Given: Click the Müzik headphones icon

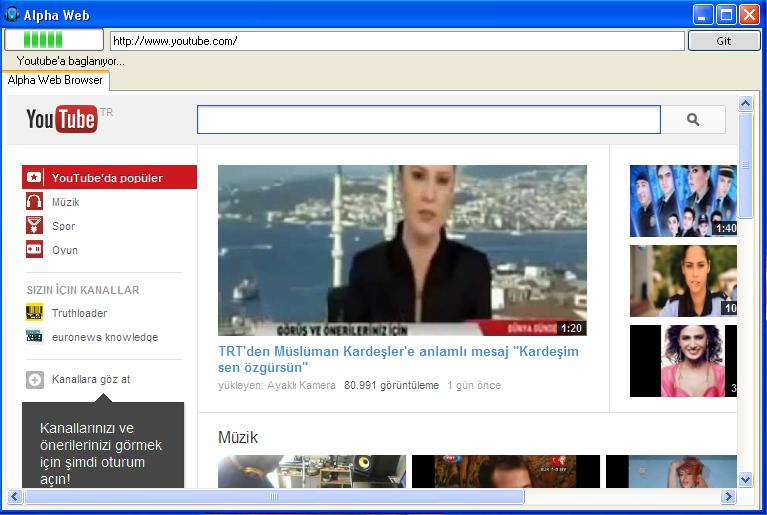Looking at the screenshot, I should click(34, 202).
